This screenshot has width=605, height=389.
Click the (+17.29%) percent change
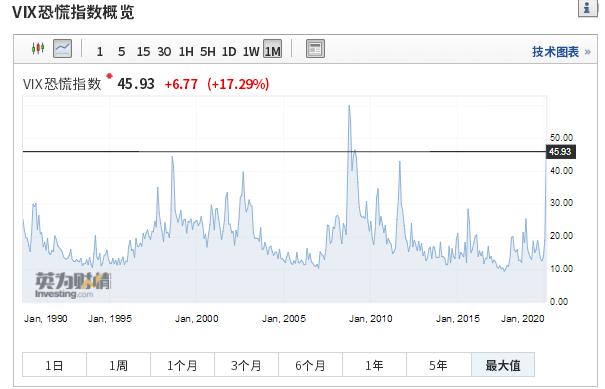(238, 84)
